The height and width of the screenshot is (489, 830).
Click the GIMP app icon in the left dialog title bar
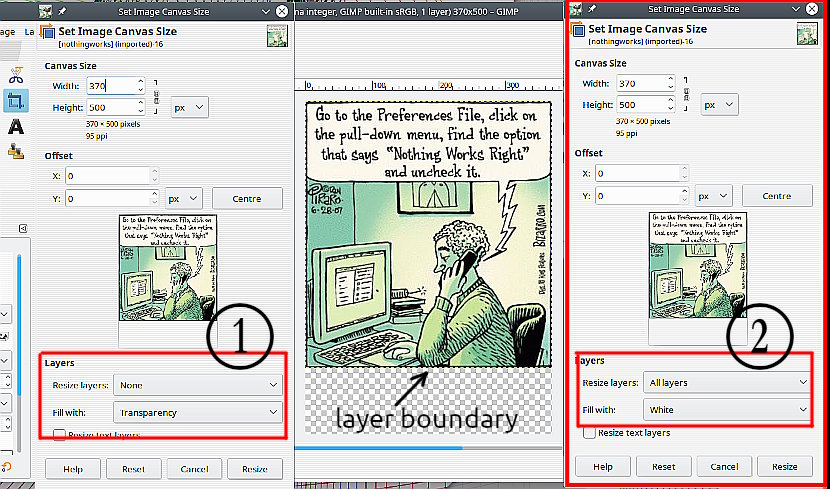coord(46,11)
